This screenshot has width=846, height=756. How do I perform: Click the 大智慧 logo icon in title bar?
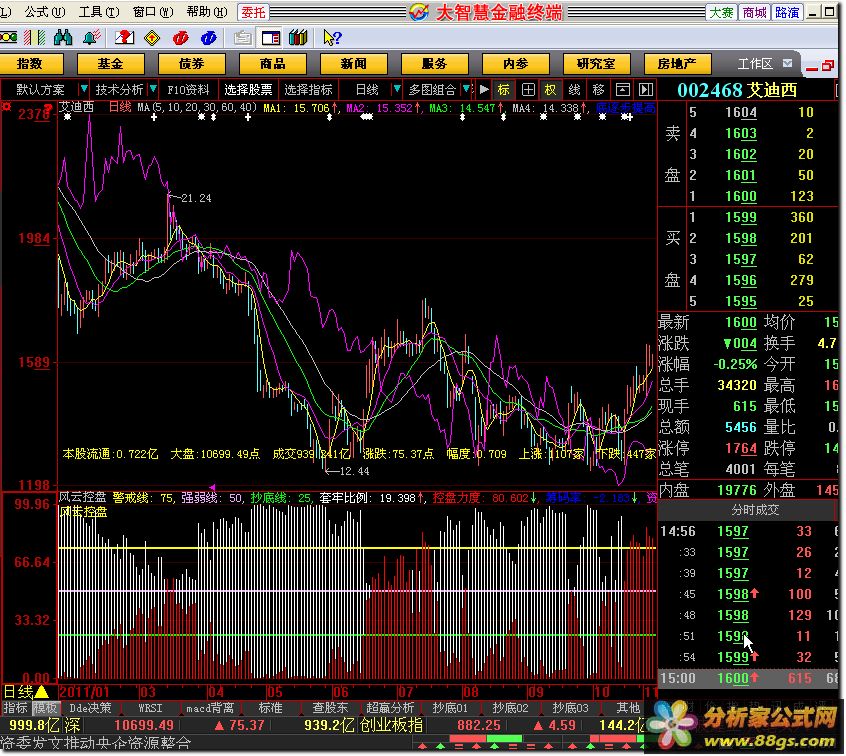[x=419, y=12]
